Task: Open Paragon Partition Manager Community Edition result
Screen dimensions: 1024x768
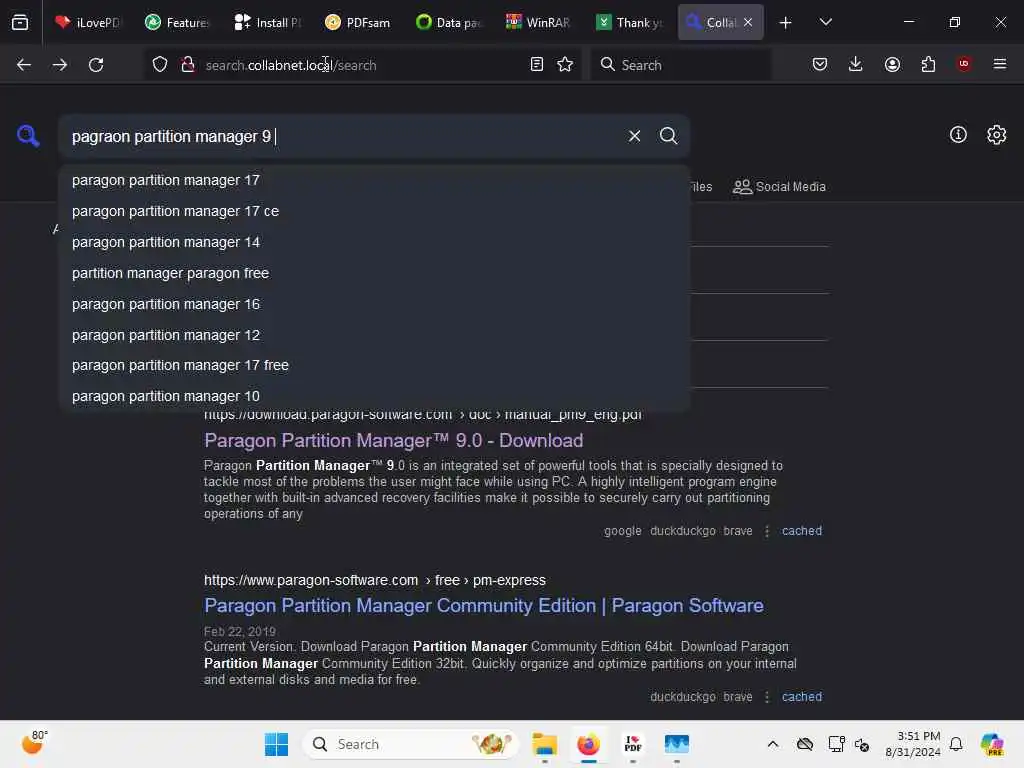Action: (483, 606)
